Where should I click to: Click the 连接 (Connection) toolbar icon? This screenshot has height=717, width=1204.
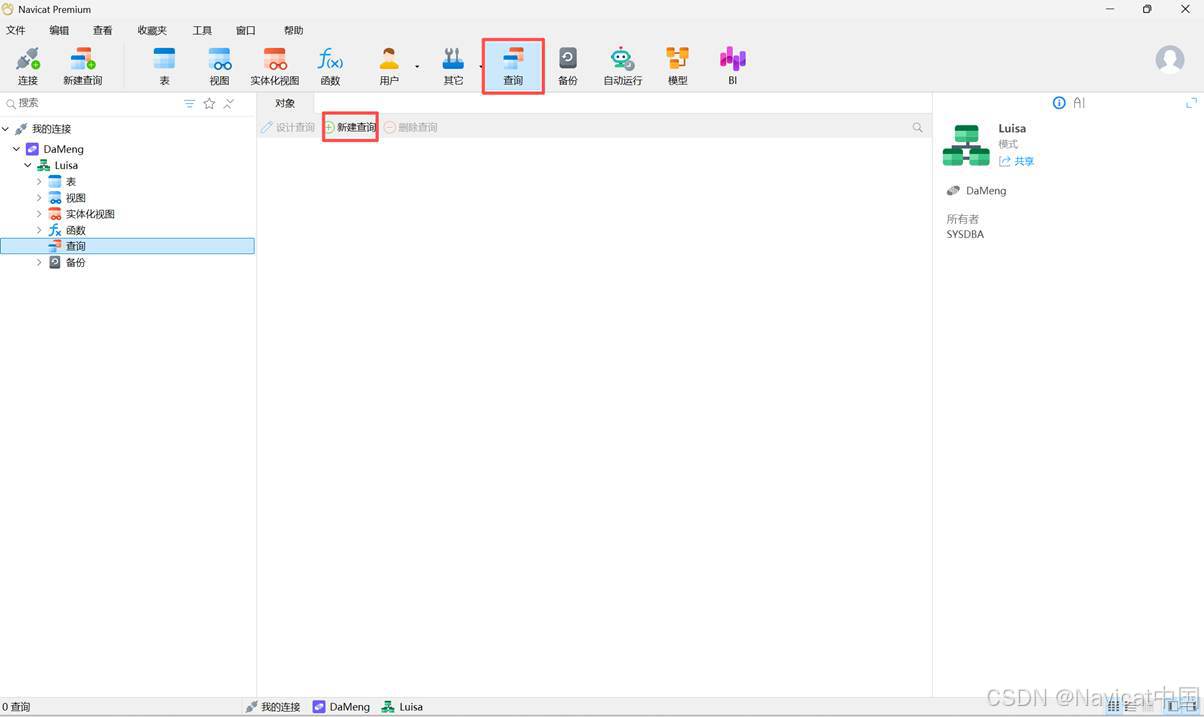(x=27, y=66)
